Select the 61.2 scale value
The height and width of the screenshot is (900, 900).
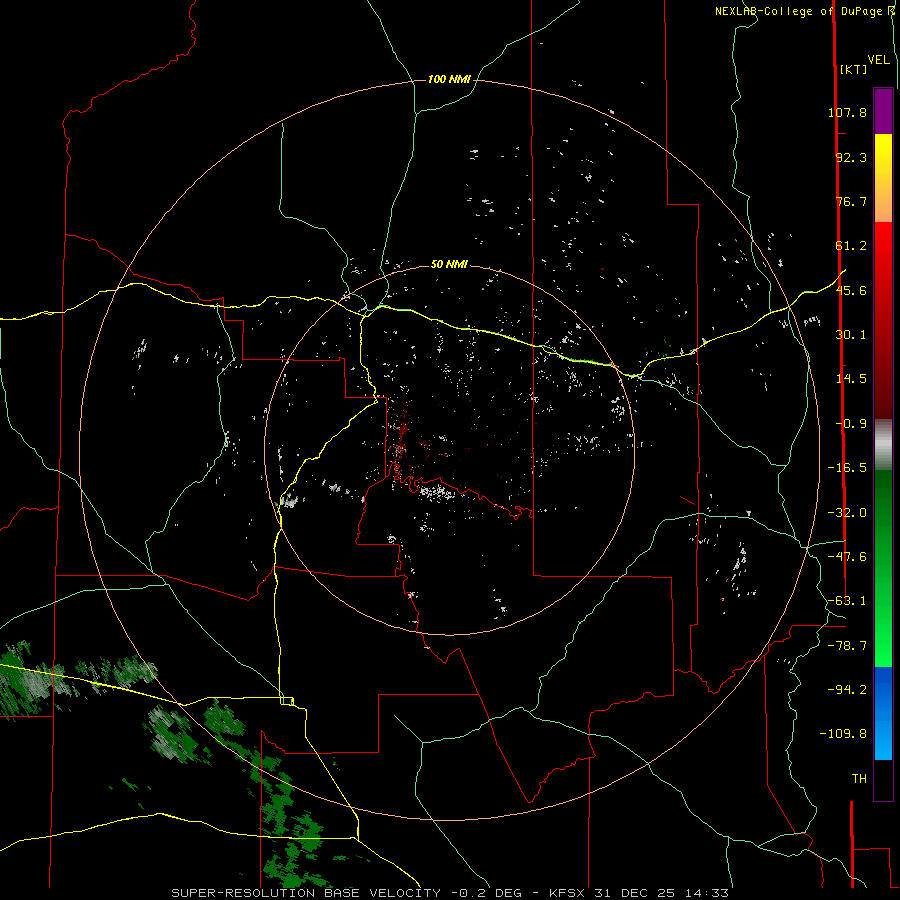coord(851,246)
